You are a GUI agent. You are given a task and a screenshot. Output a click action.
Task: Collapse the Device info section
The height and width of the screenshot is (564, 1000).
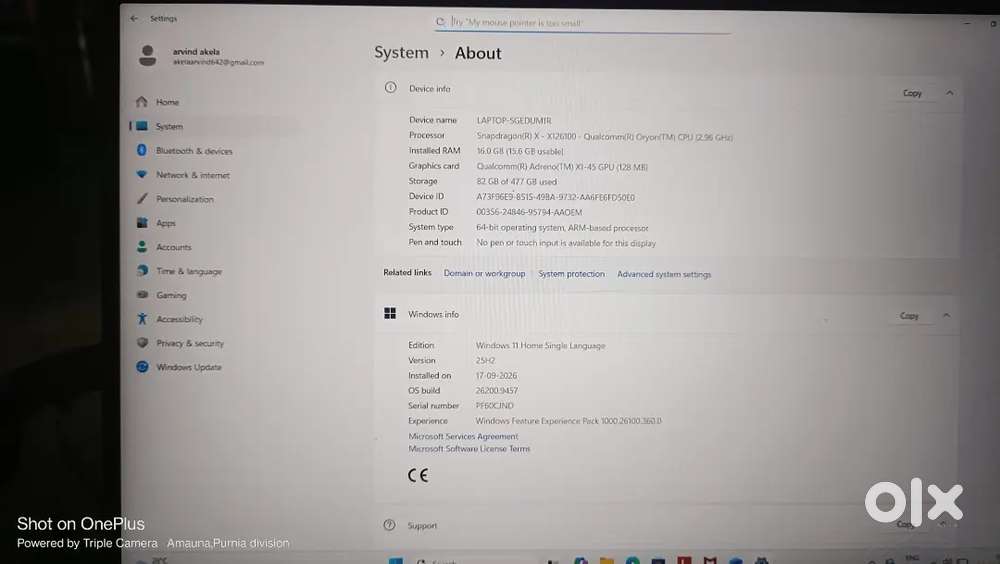tap(950, 93)
